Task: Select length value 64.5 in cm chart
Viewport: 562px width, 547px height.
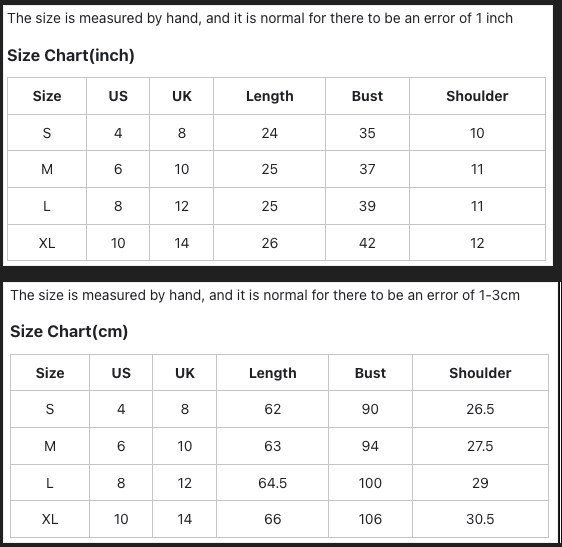Action: pyautogui.click(x=272, y=483)
